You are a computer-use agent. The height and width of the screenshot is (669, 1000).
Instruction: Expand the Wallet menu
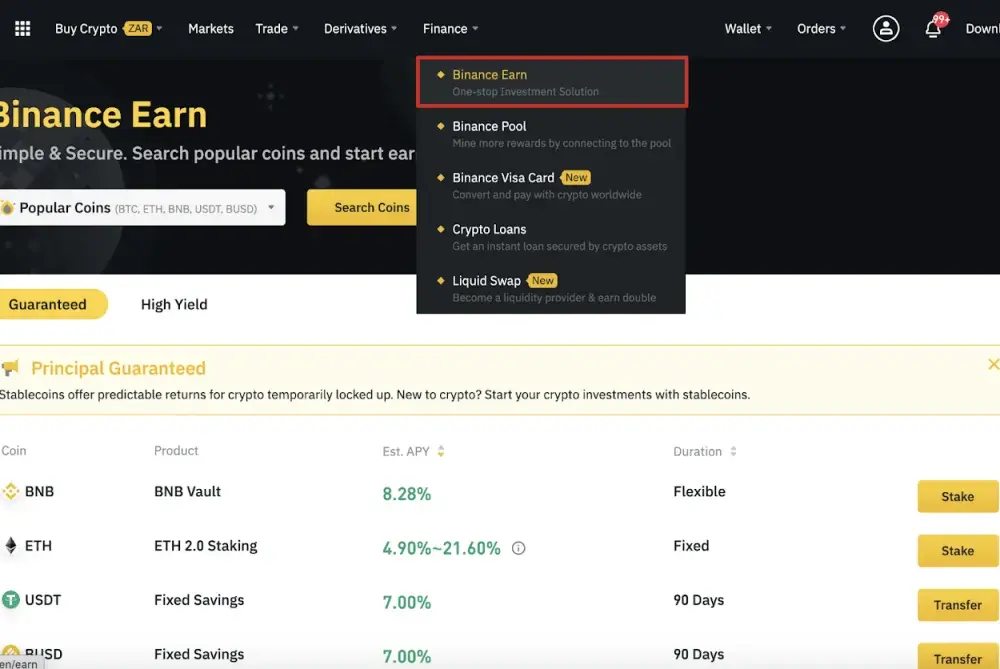click(x=748, y=29)
